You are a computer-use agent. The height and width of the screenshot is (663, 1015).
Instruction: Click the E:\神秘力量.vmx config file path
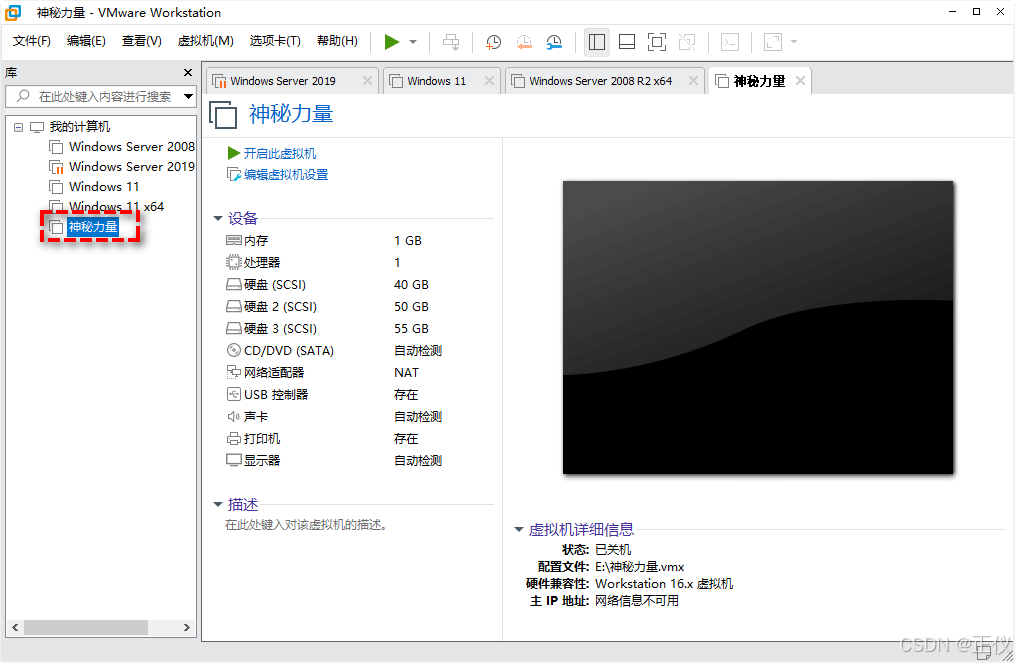(x=640, y=567)
